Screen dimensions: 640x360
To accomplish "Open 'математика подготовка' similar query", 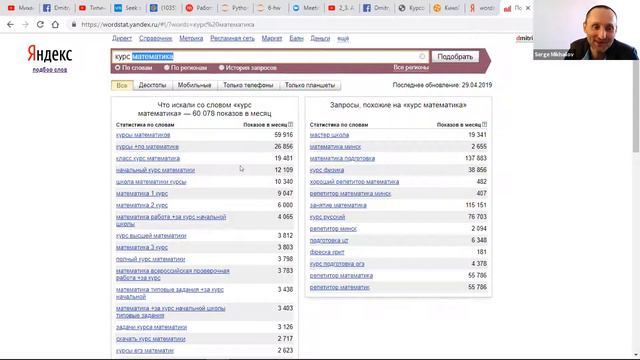I will 342,158.
